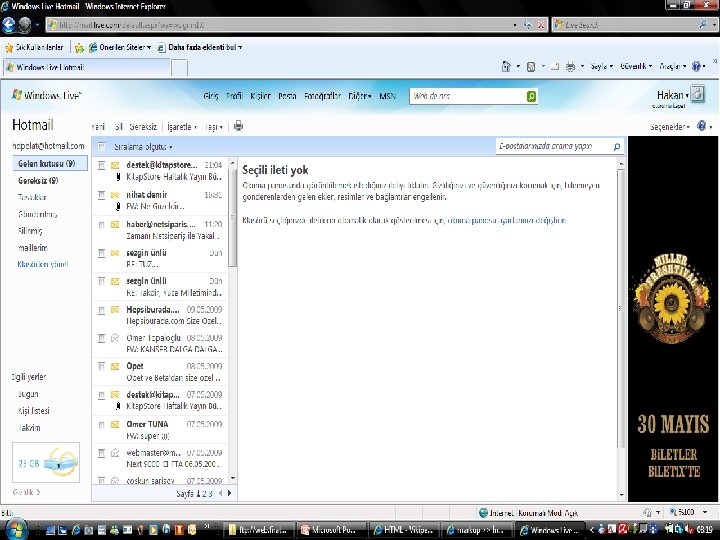Check the destek@kitapstore 21:04 message box
The height and width of the screenshot is (540, 720).
coord(101,165)
